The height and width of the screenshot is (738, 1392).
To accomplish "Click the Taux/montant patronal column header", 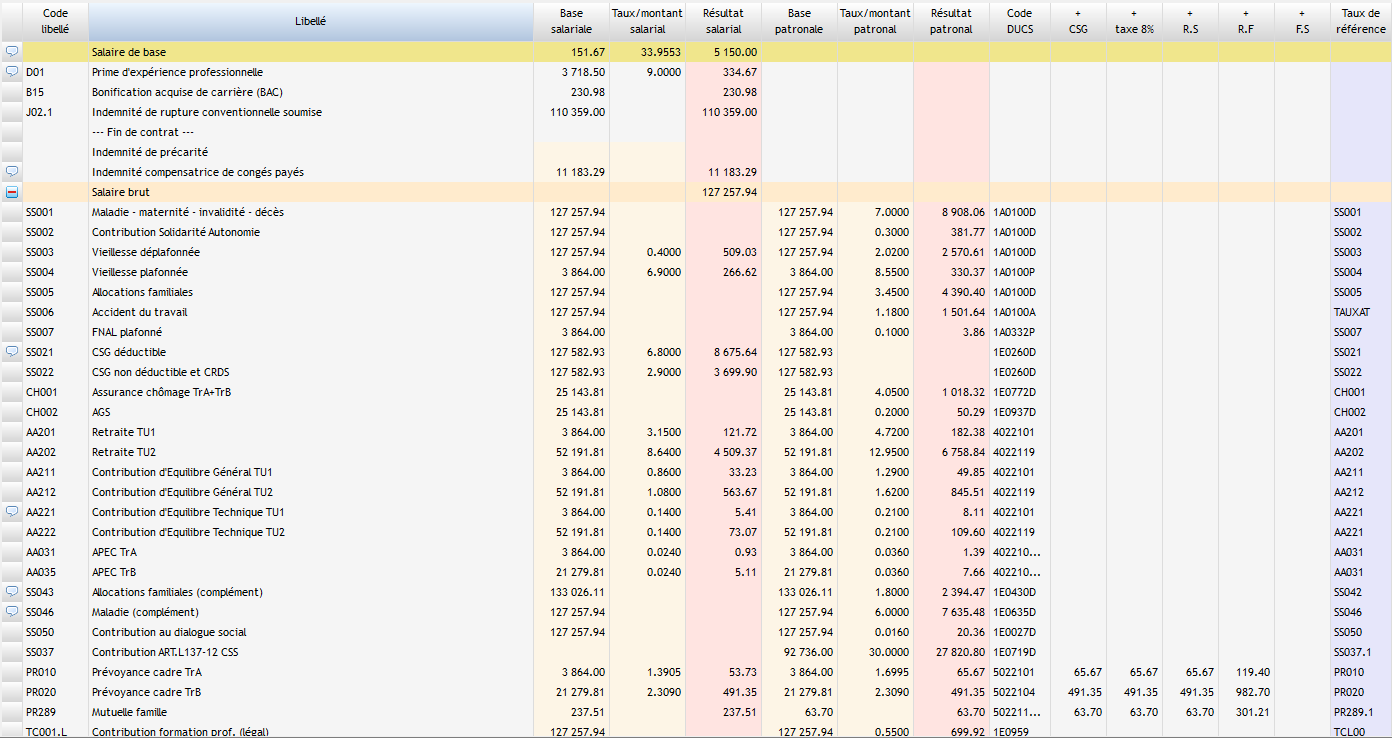I will click(x=875, y=21).
